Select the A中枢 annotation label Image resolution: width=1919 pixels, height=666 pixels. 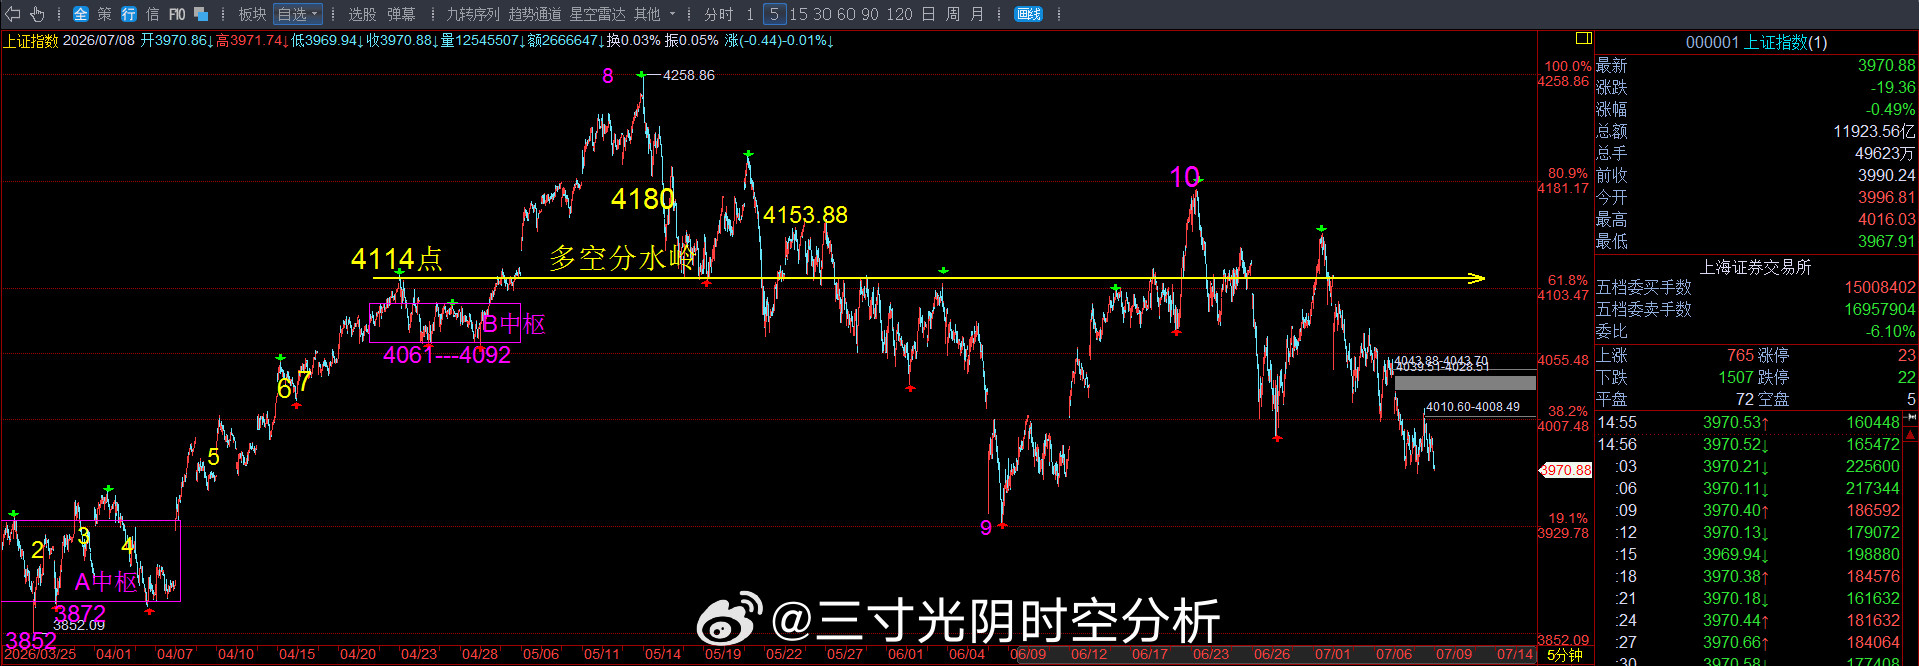pos(106,582)
